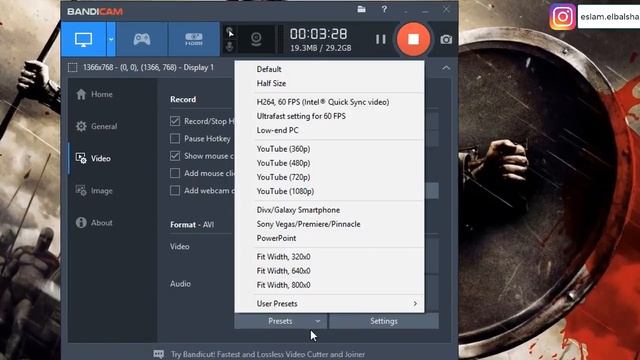Pause the current recording
Viewport: 640px width, 360px height.
[x=380, y=39]
